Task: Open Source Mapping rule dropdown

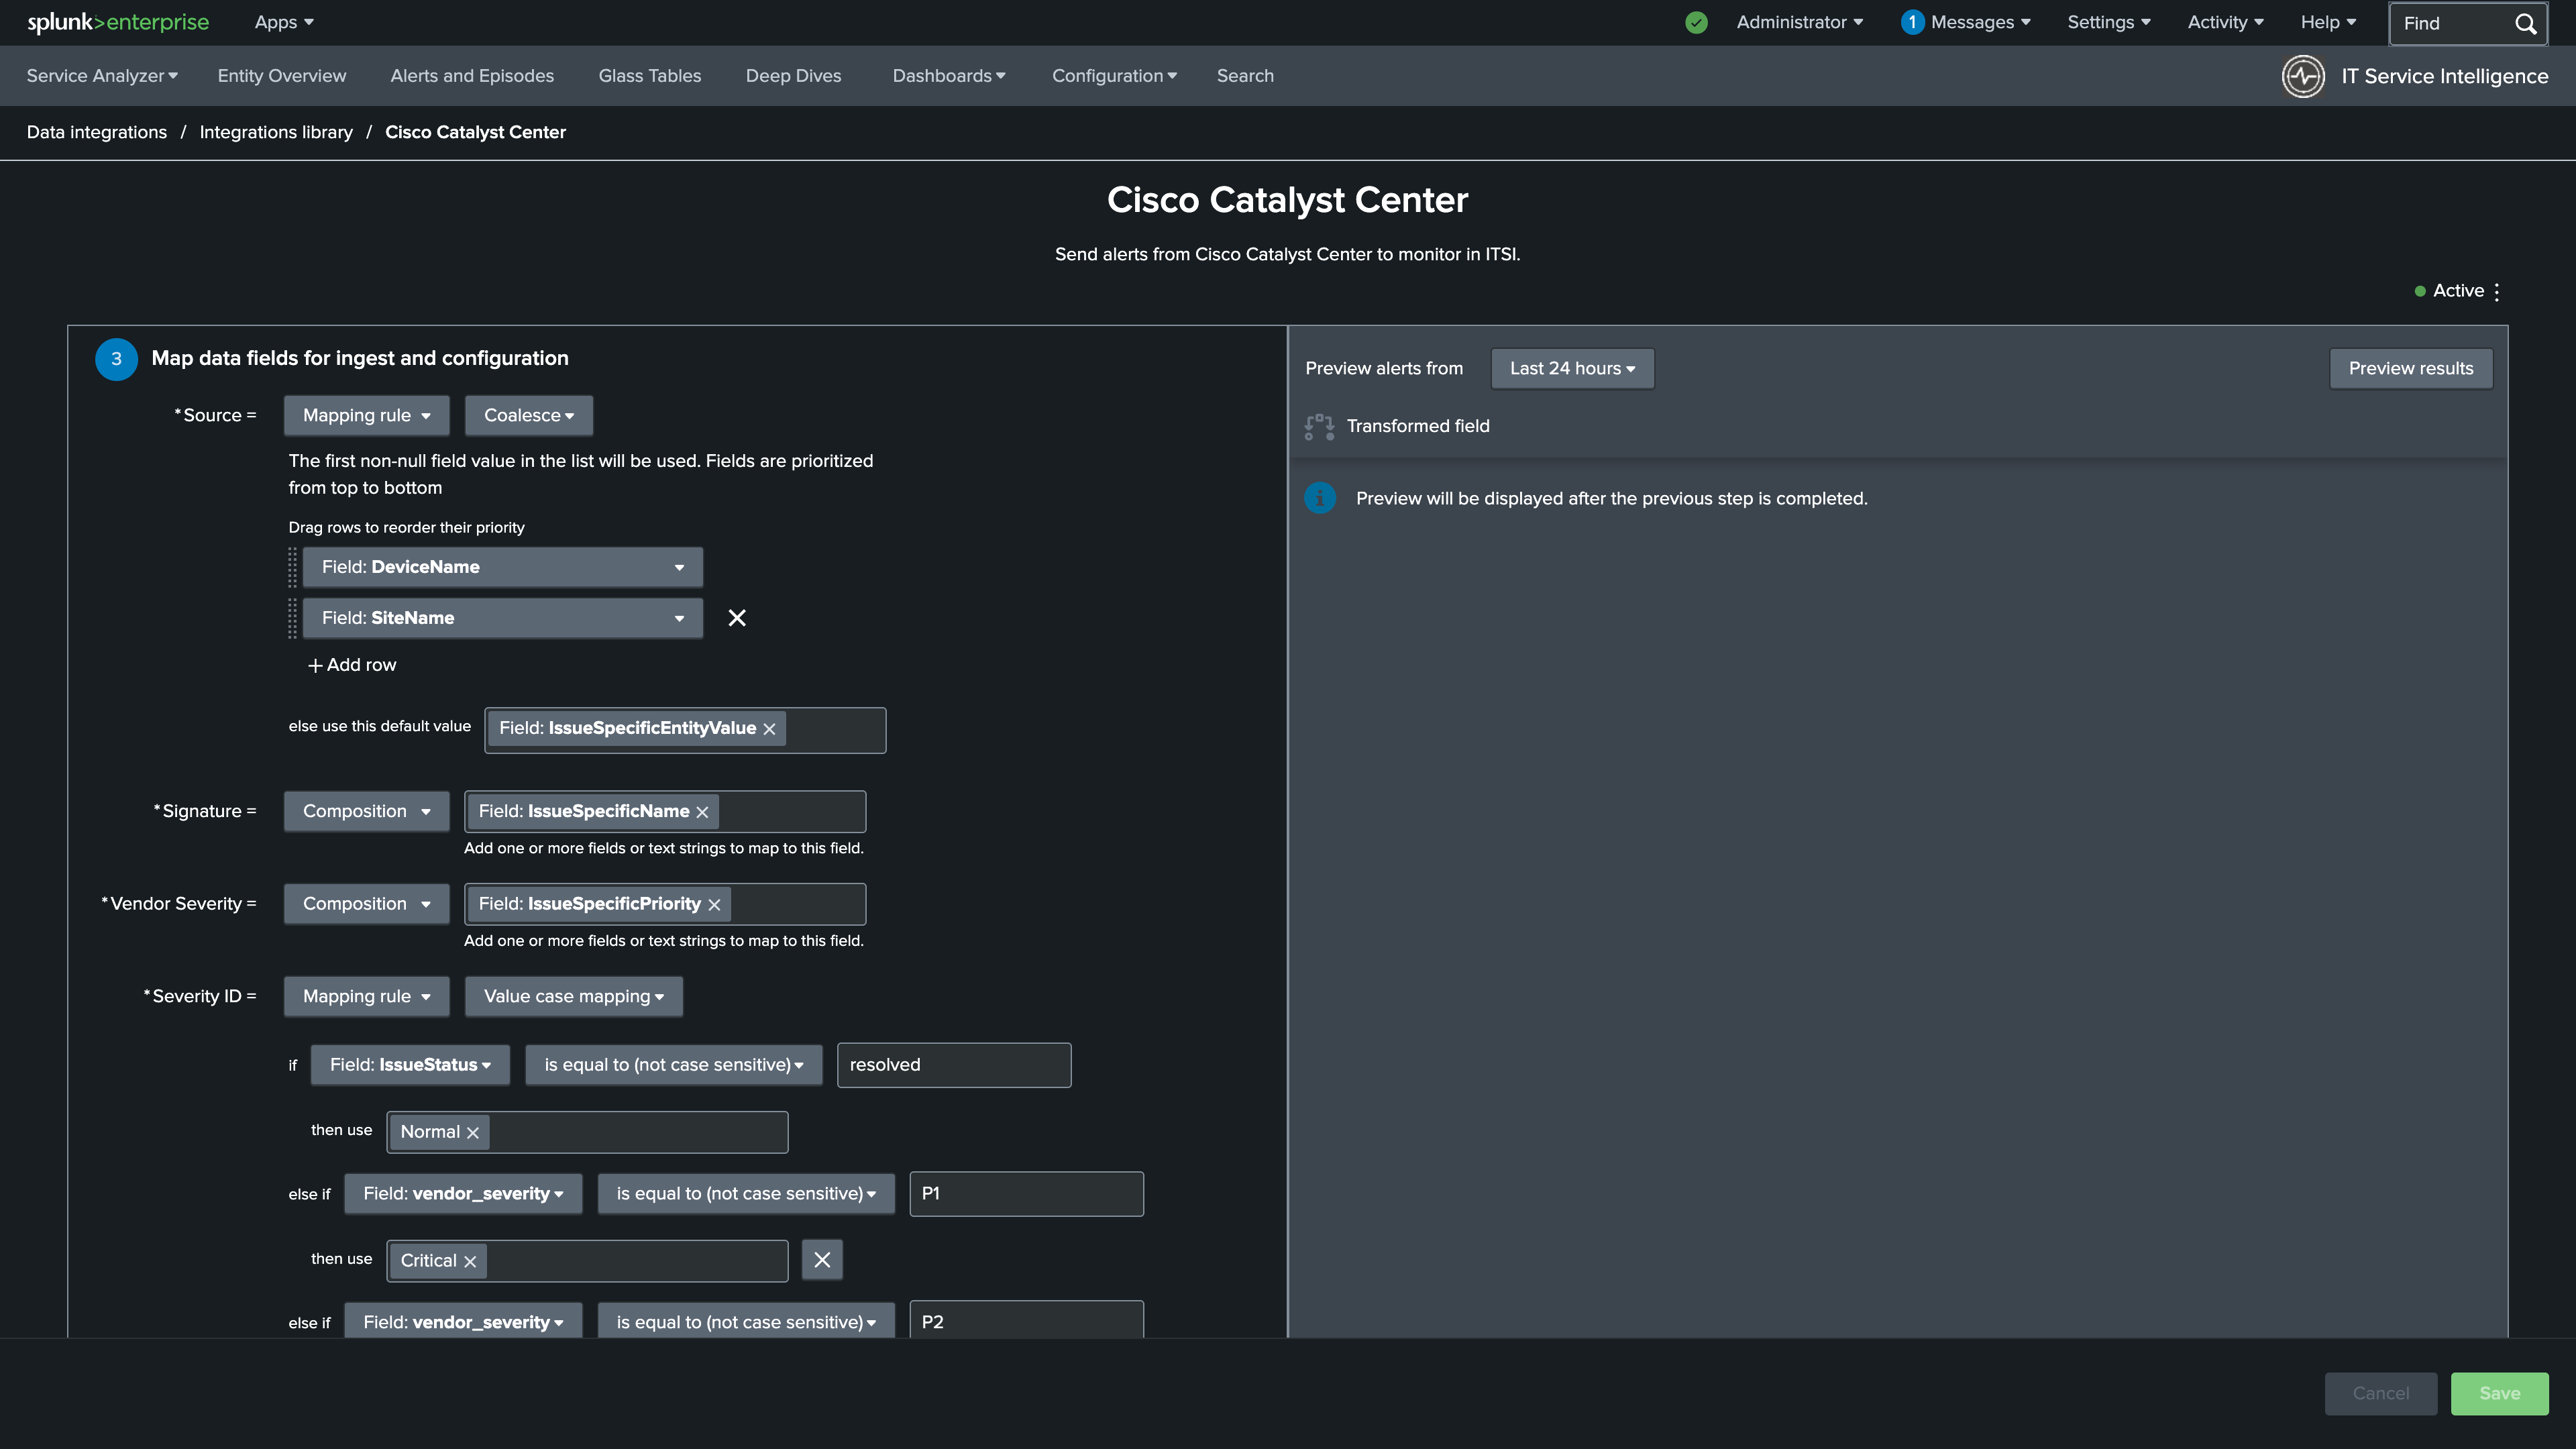Action: click(366, 416)
